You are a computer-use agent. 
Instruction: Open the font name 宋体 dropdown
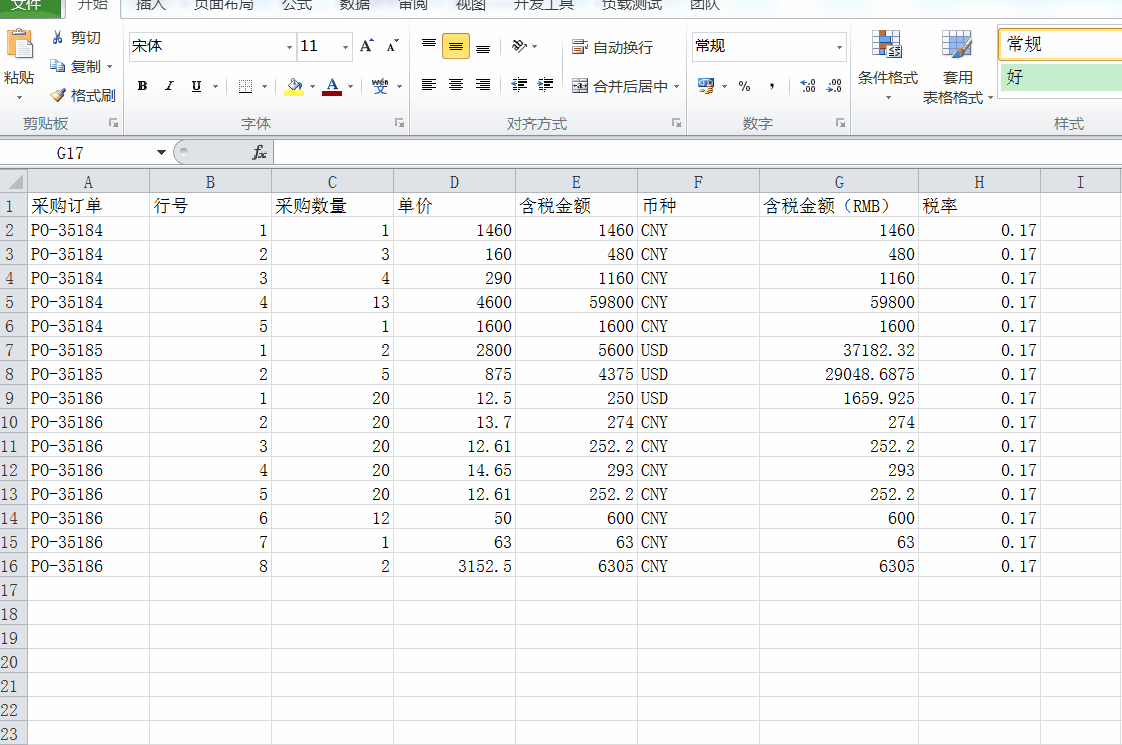(x=289, y=47)
